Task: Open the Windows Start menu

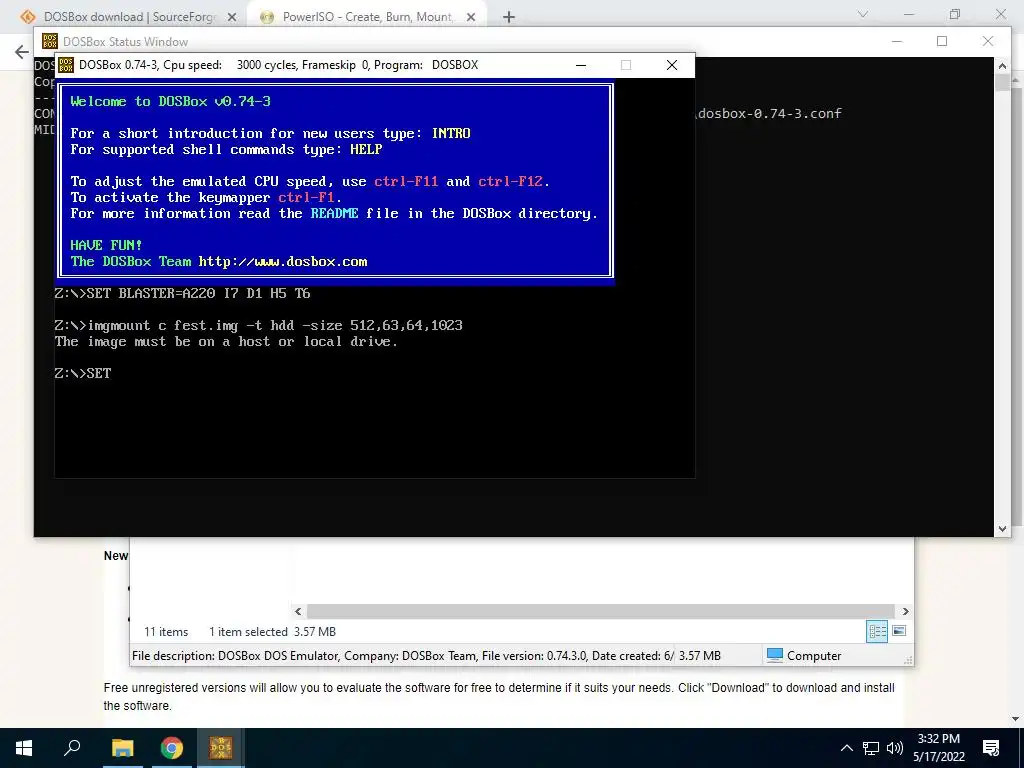Action: (x=24, y=748)
